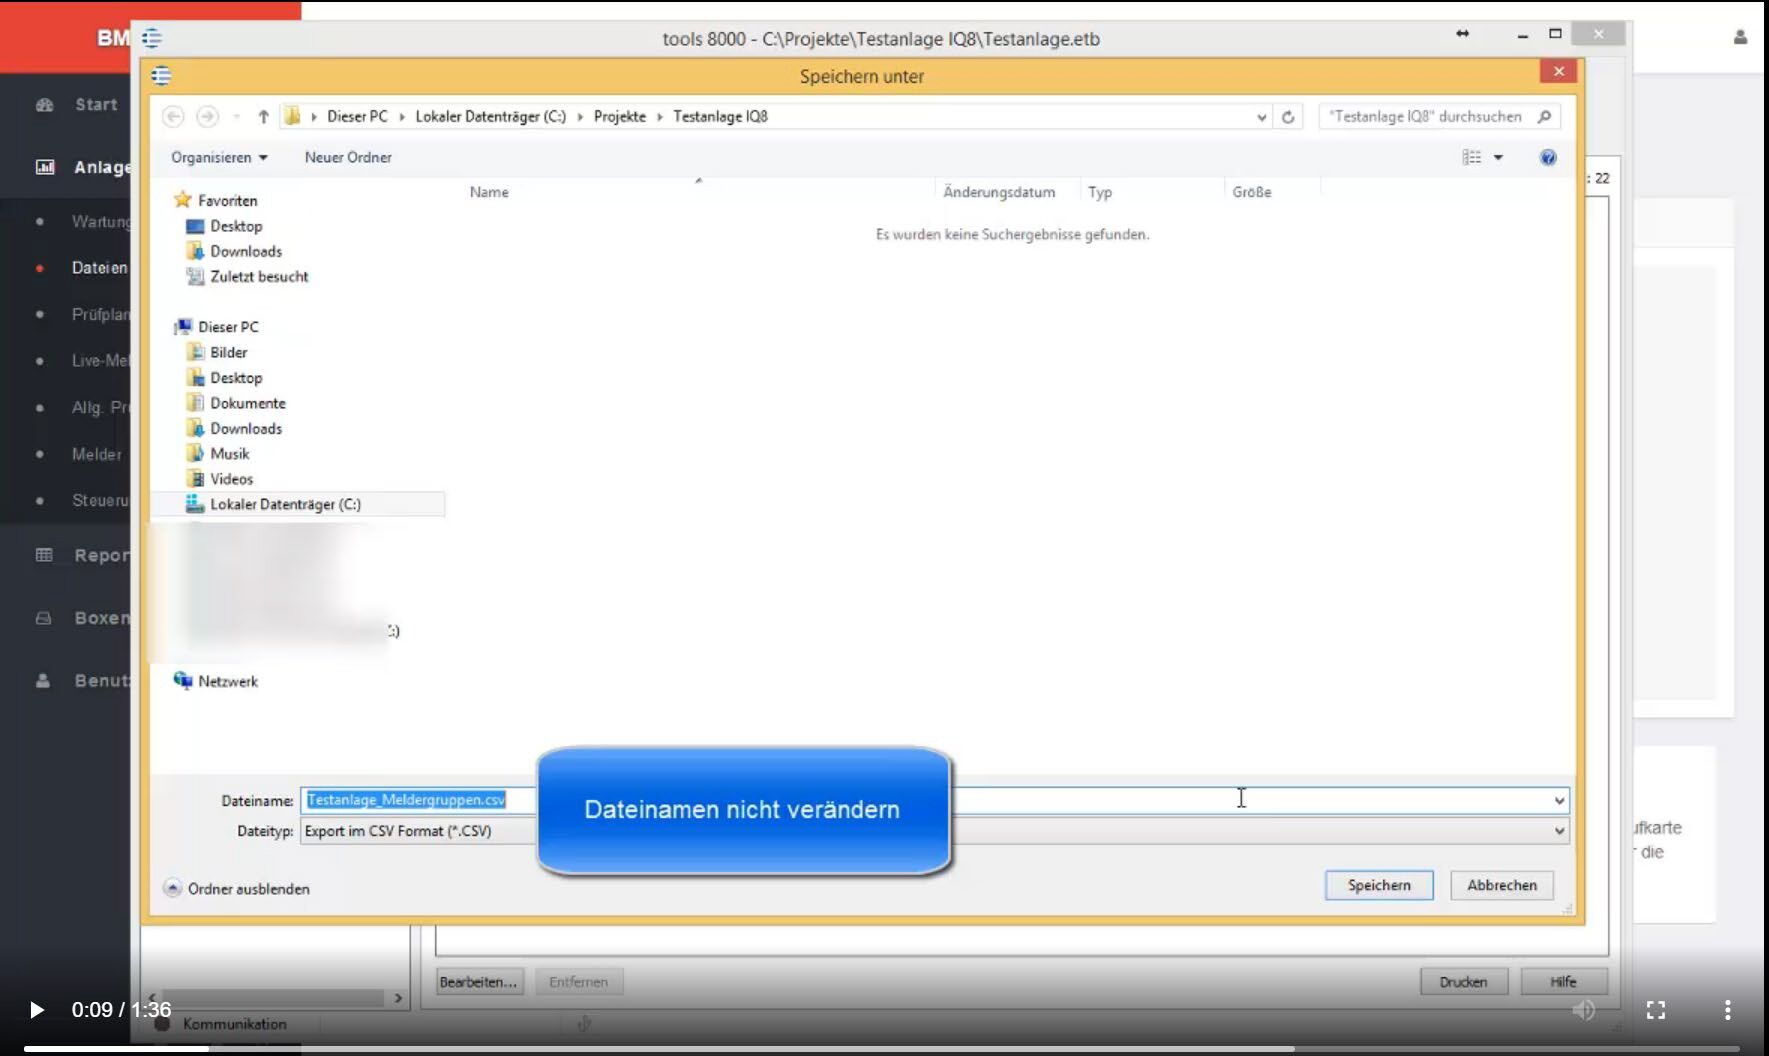Click Neuer Ordner in the dialog toolbar

point(348,157)
